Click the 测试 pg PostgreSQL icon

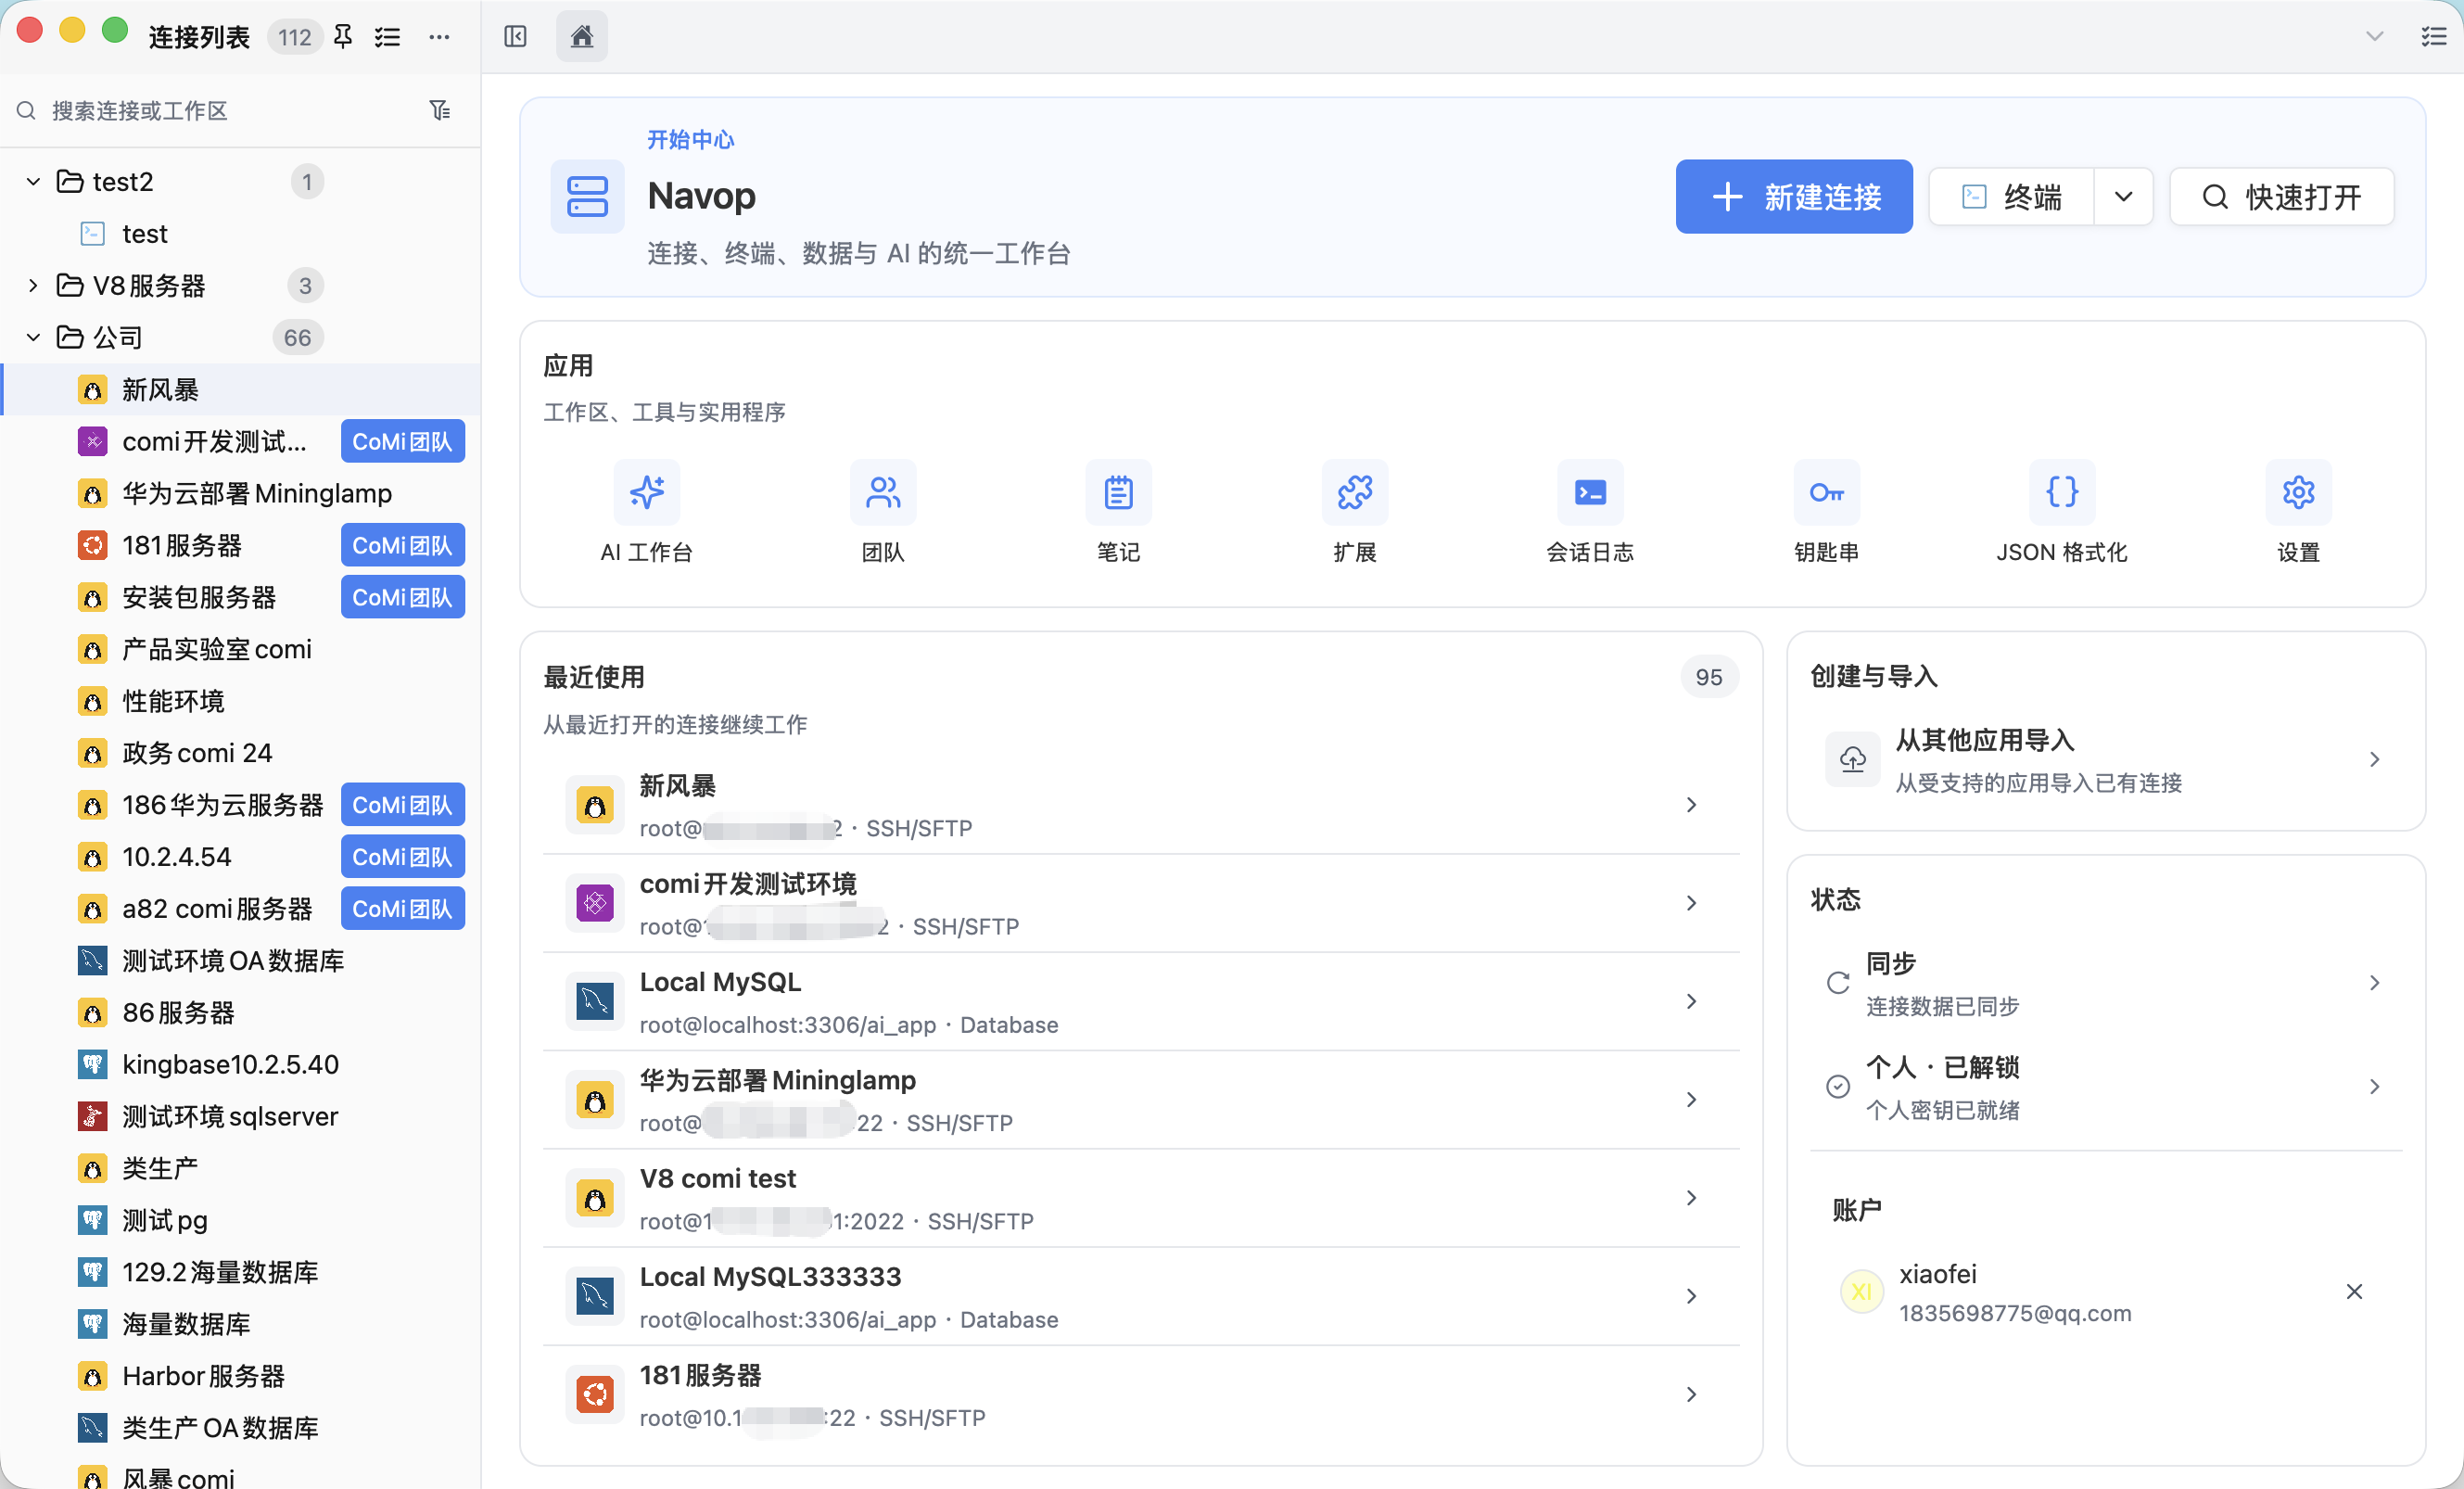tap(93, 1221)
